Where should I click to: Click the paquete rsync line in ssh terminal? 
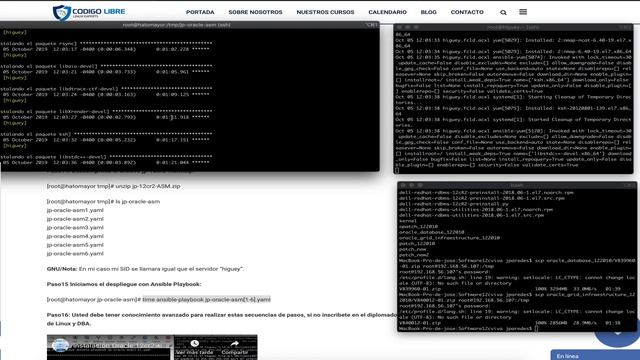coord(106,43)
